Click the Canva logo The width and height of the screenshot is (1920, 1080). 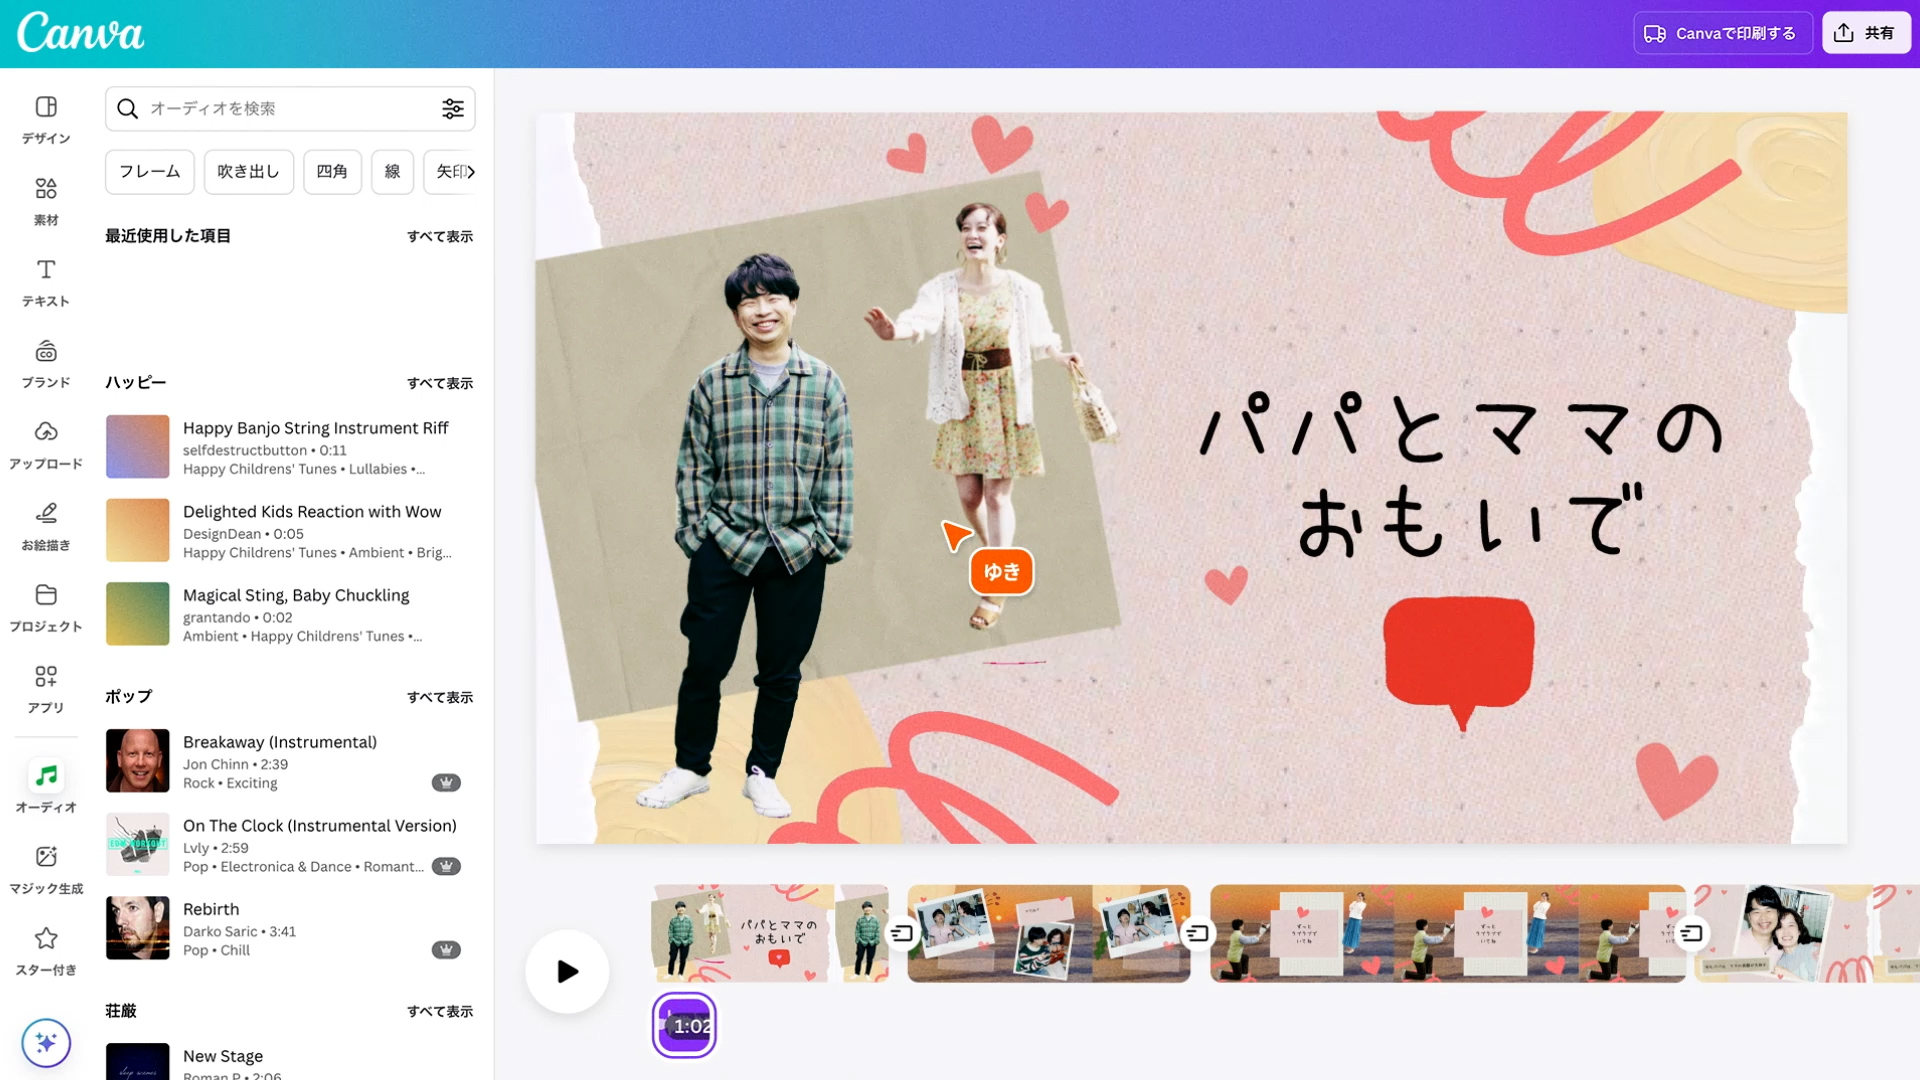tap(81, 33)
